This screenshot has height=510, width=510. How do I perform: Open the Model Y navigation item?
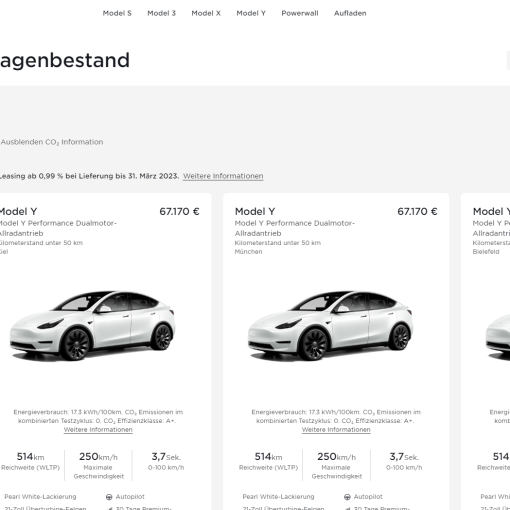click(x=251, y=13)
